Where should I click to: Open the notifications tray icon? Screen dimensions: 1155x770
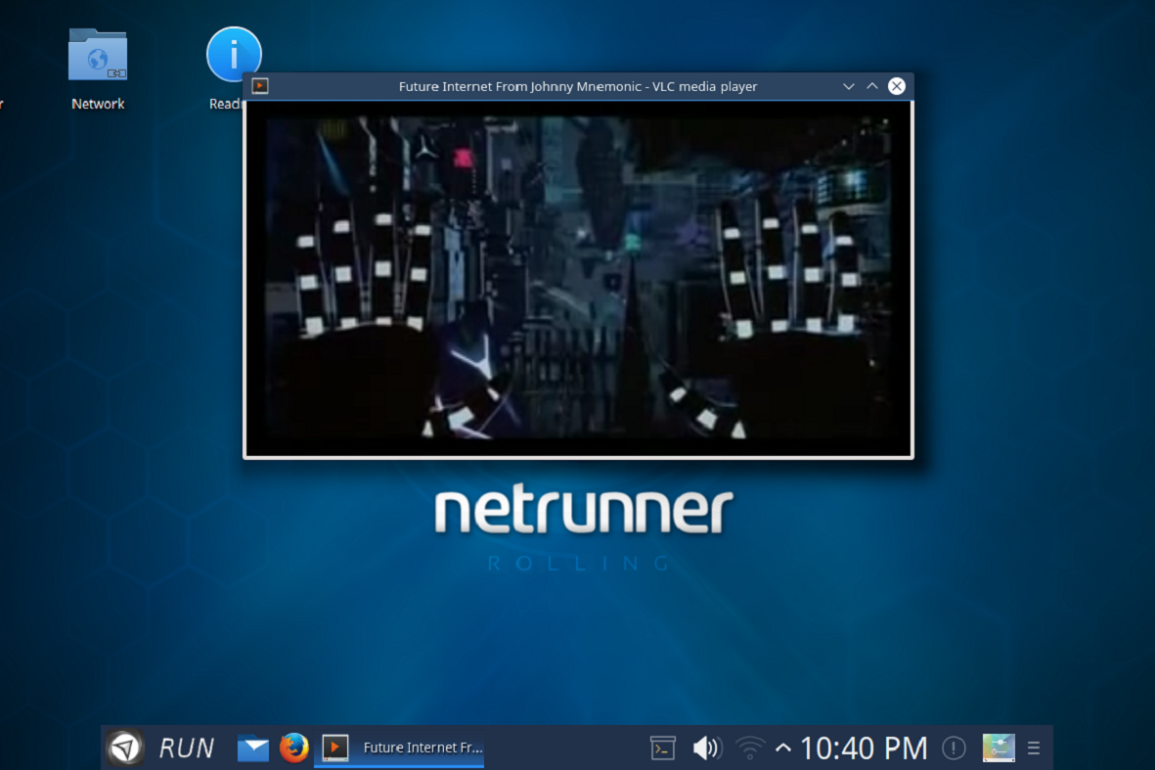coord(954,748)
